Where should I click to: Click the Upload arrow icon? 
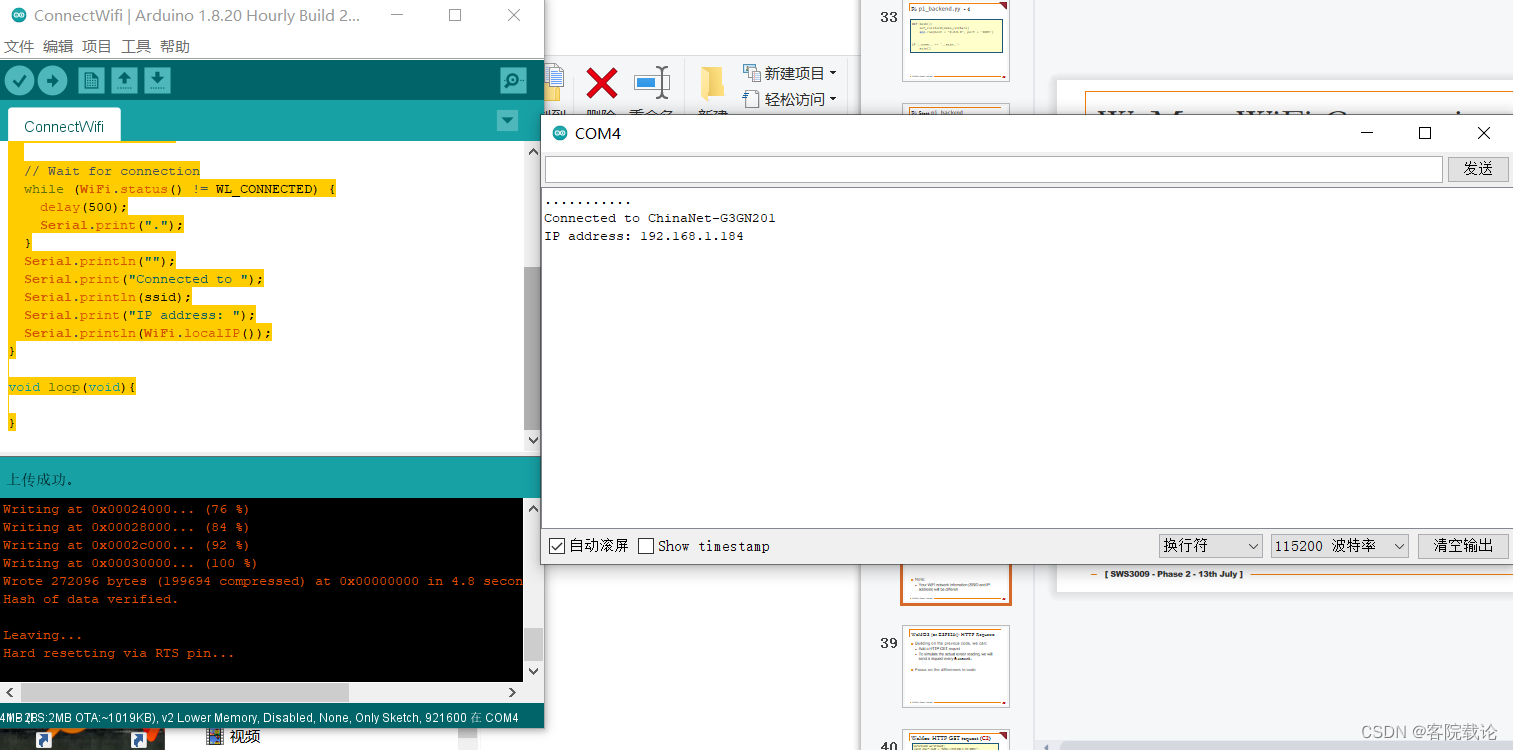coord(52,81)
